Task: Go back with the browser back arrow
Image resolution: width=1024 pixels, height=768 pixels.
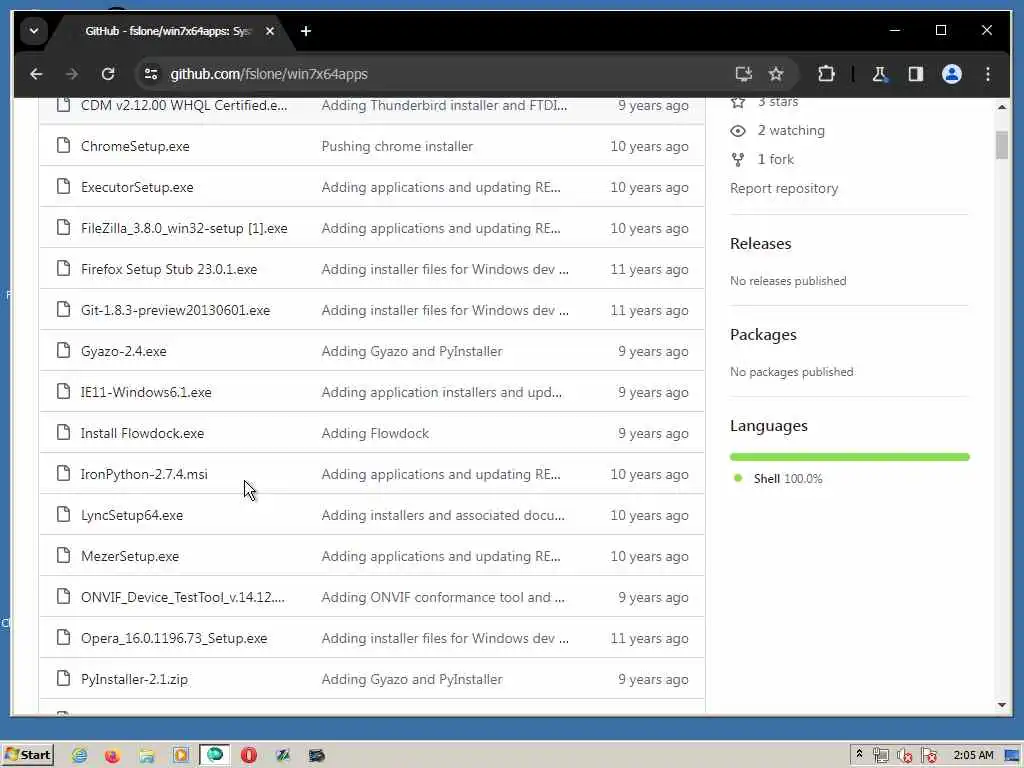Action: tap(36, 74)
